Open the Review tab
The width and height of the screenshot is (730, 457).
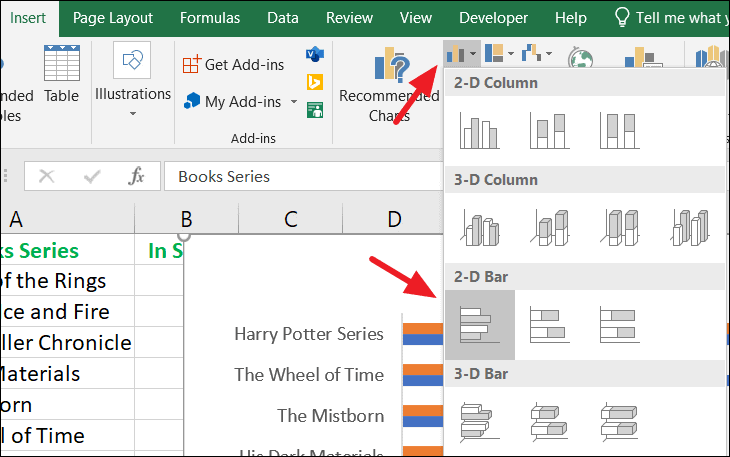point(349,18)
